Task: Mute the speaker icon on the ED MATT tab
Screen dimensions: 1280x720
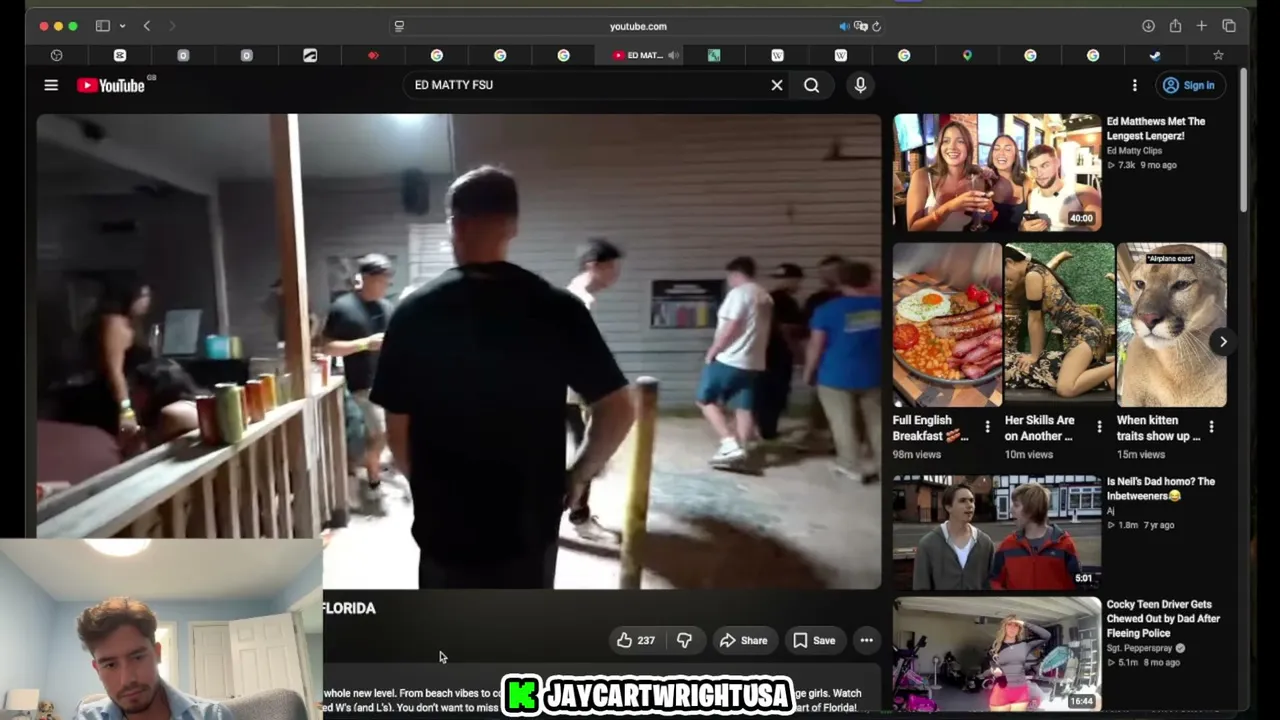Action: (x=673, y=55)
